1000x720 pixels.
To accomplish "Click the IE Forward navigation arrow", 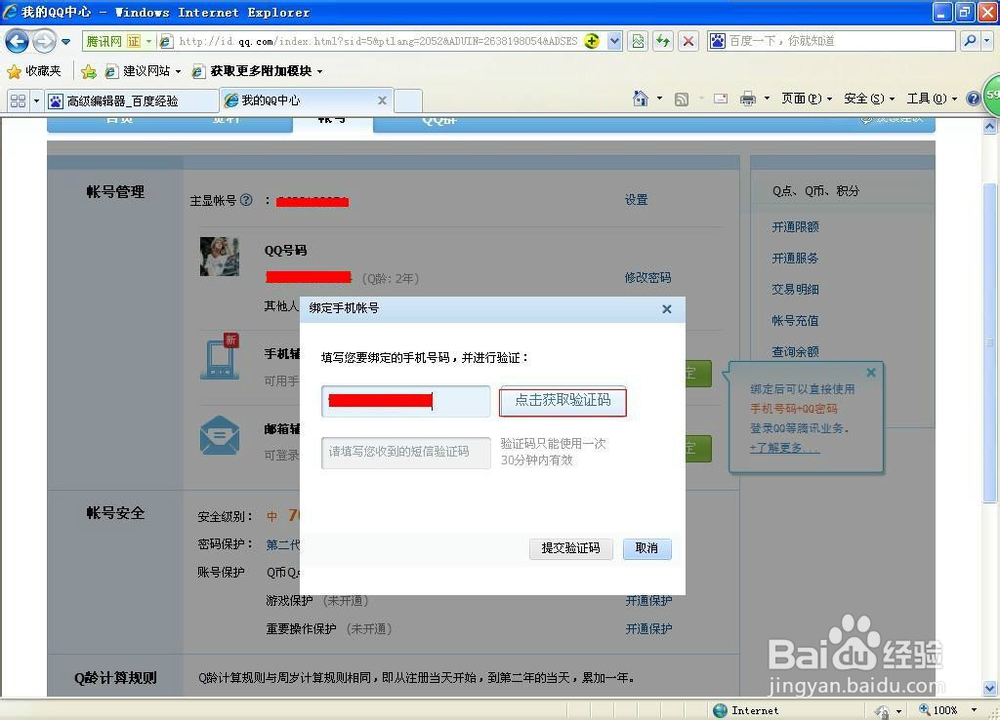I will 44,42.
